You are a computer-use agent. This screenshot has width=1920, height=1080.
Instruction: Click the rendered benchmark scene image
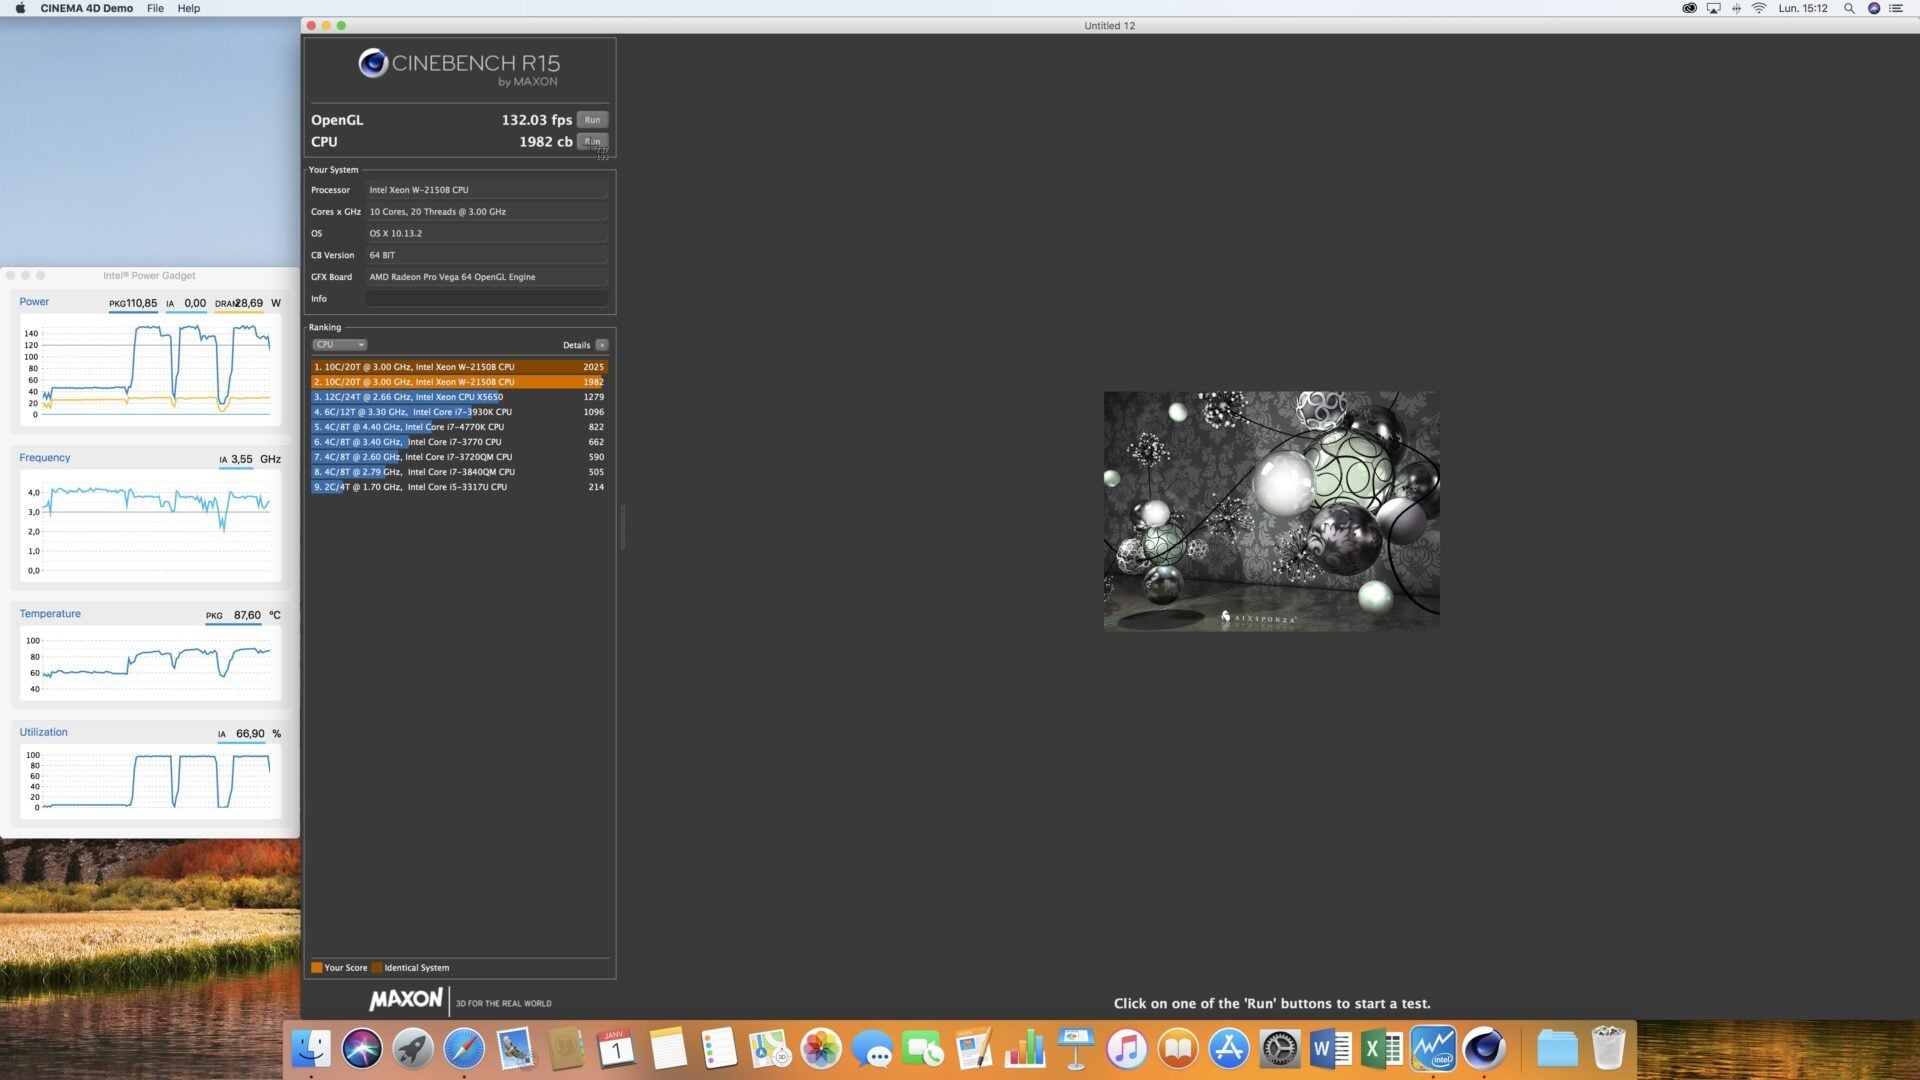tap(1271, 510)
